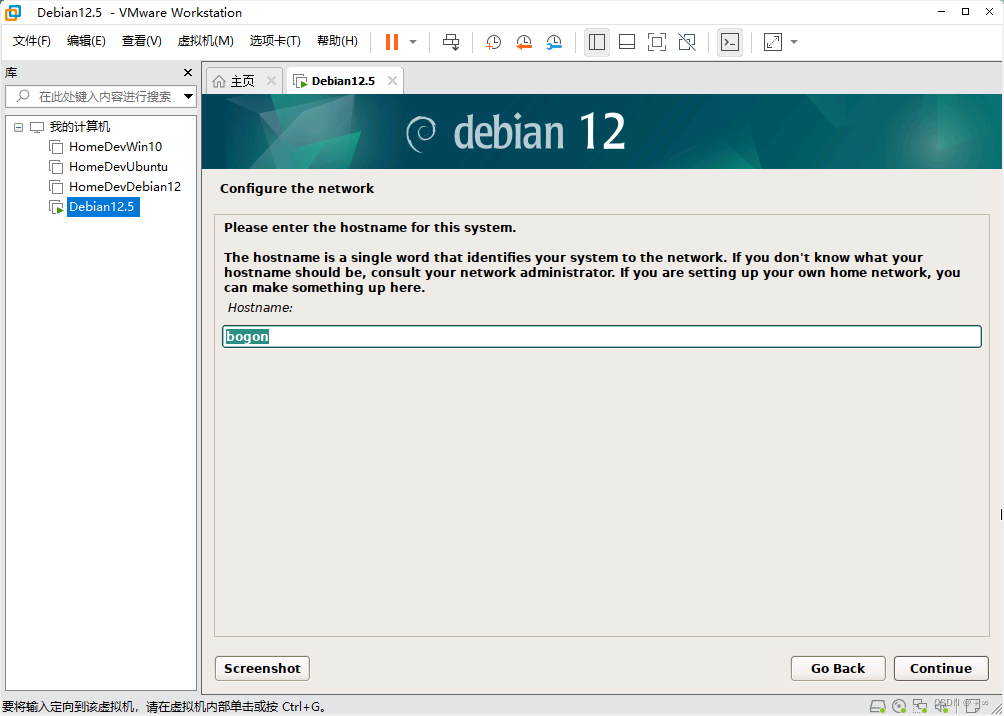Click the network adapter status icon
Image resolution: width=1004 pixels, height=716 pixels.
[920, 705]
